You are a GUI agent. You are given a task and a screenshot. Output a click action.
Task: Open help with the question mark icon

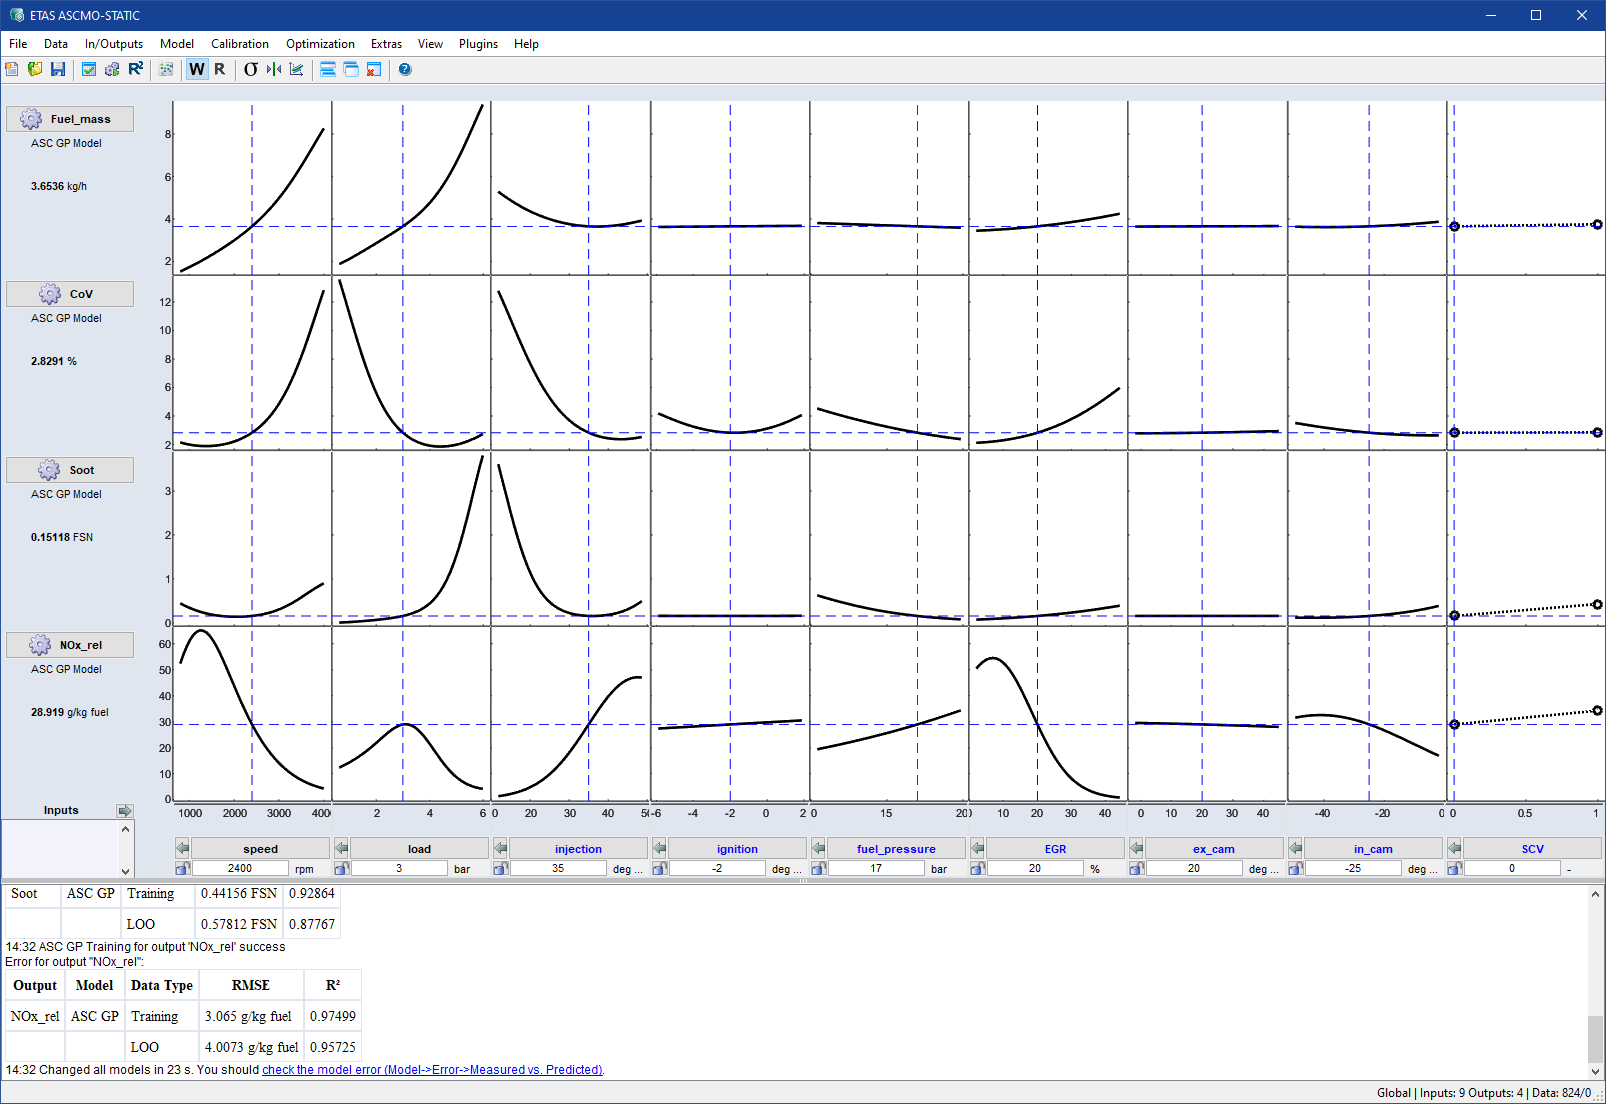click(x=405, y=69)
